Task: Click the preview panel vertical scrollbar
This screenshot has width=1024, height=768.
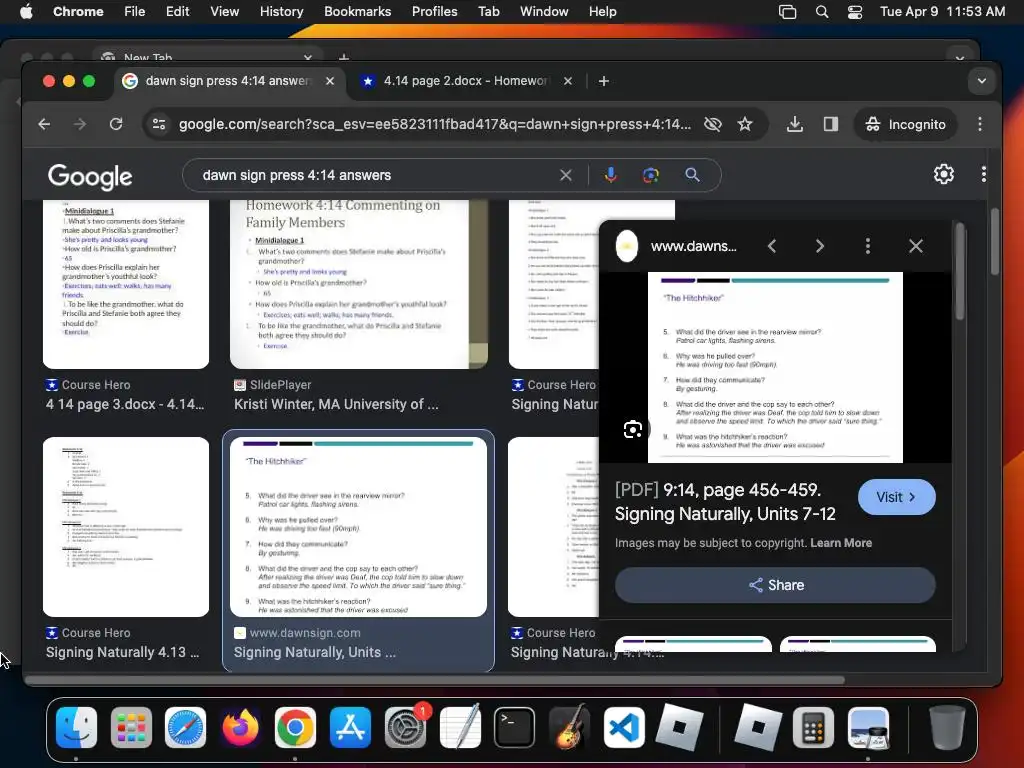Action: coord(959,272)
